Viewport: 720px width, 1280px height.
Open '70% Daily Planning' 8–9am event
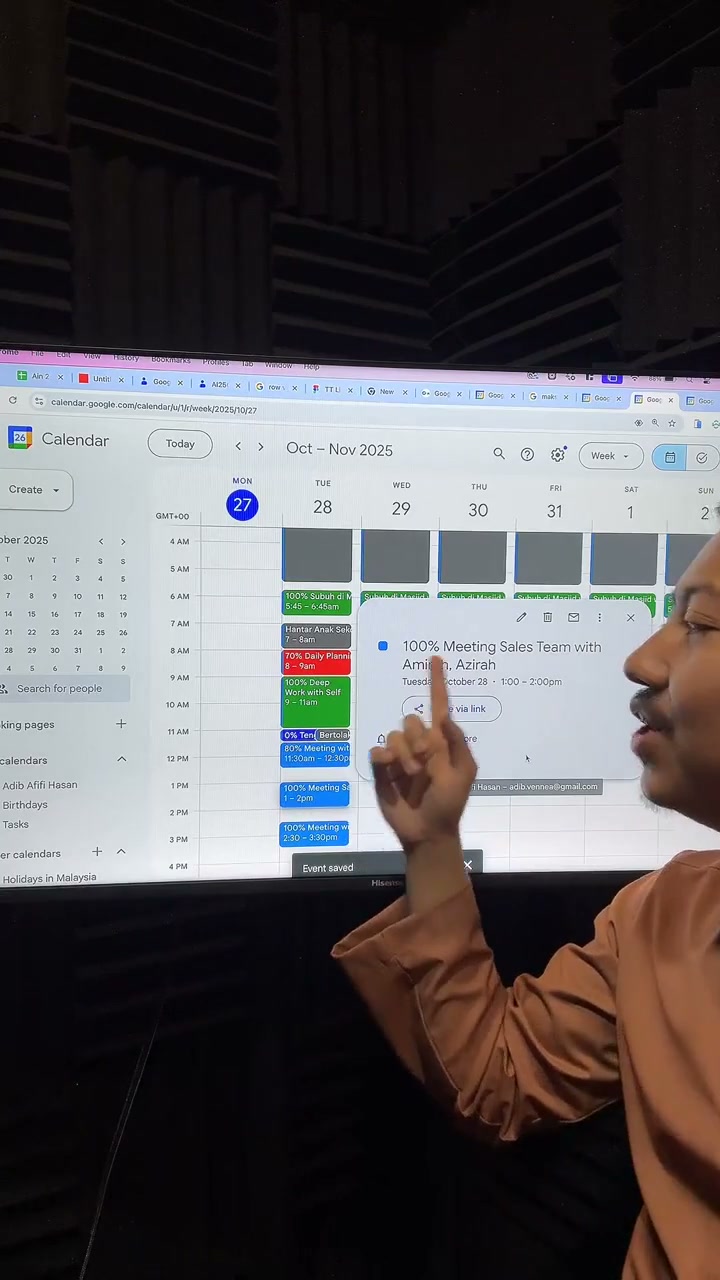pos(316,662)
